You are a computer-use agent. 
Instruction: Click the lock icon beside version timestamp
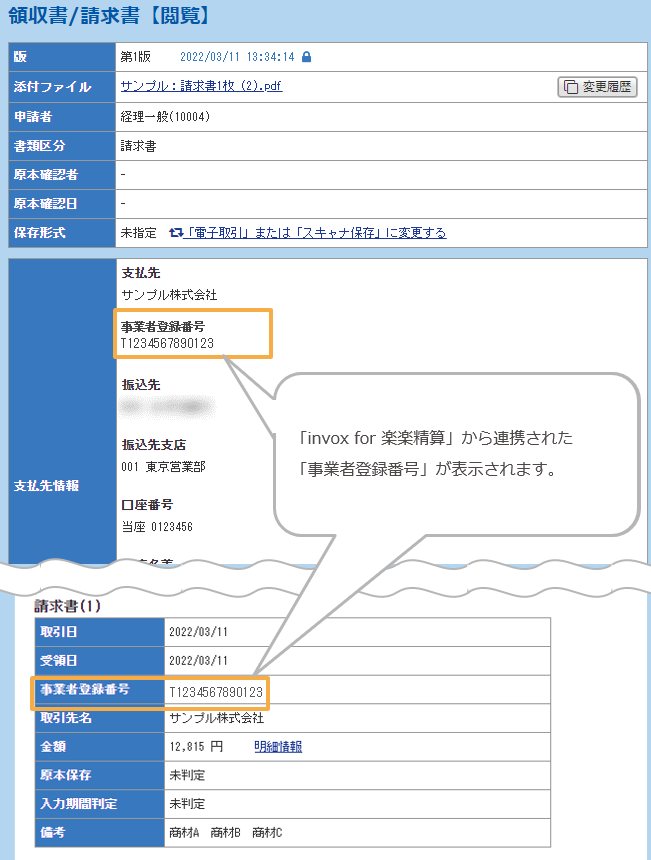point(306,57)
